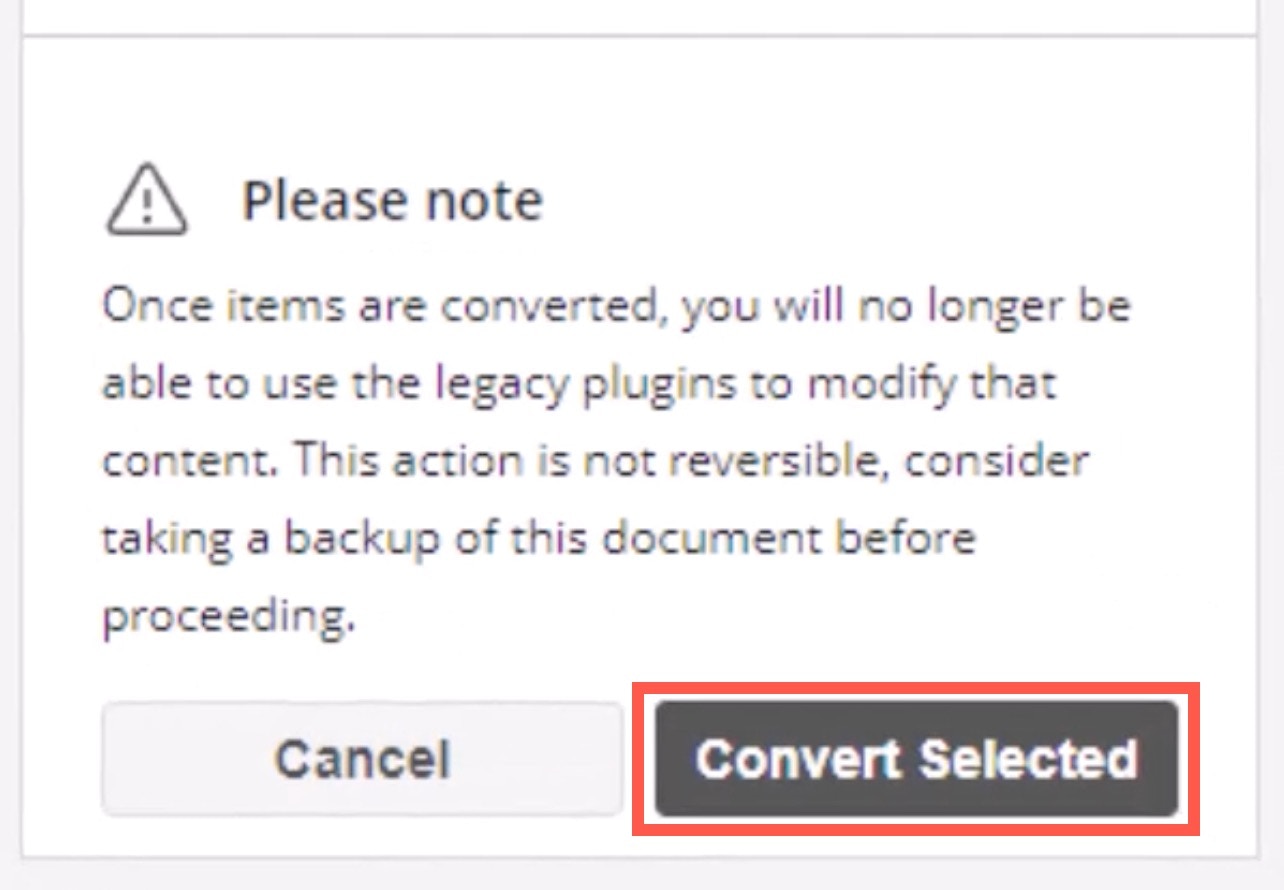Click the red-highlighted Convert Selected control

916,757
